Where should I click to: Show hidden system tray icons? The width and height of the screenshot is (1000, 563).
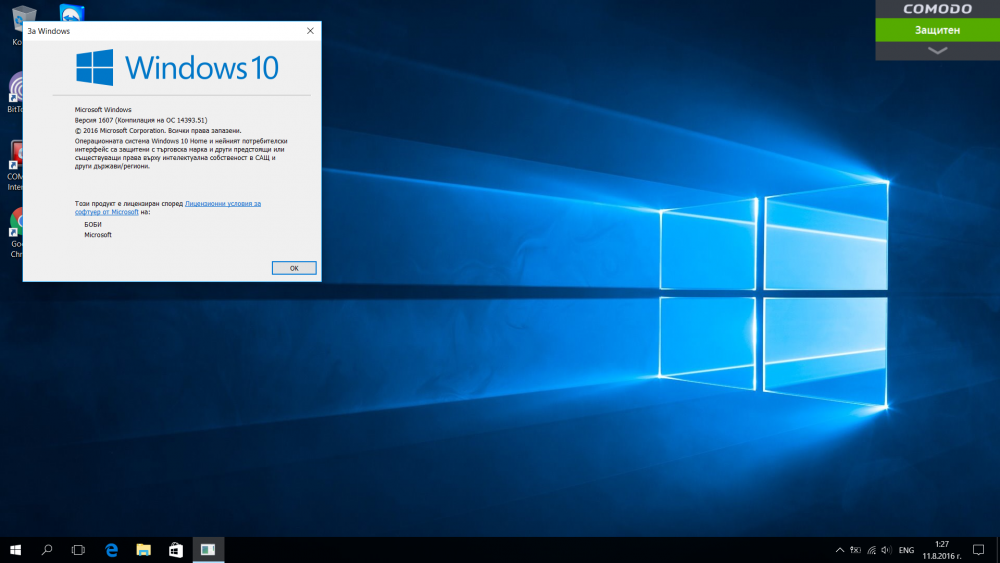coord(840,550)
